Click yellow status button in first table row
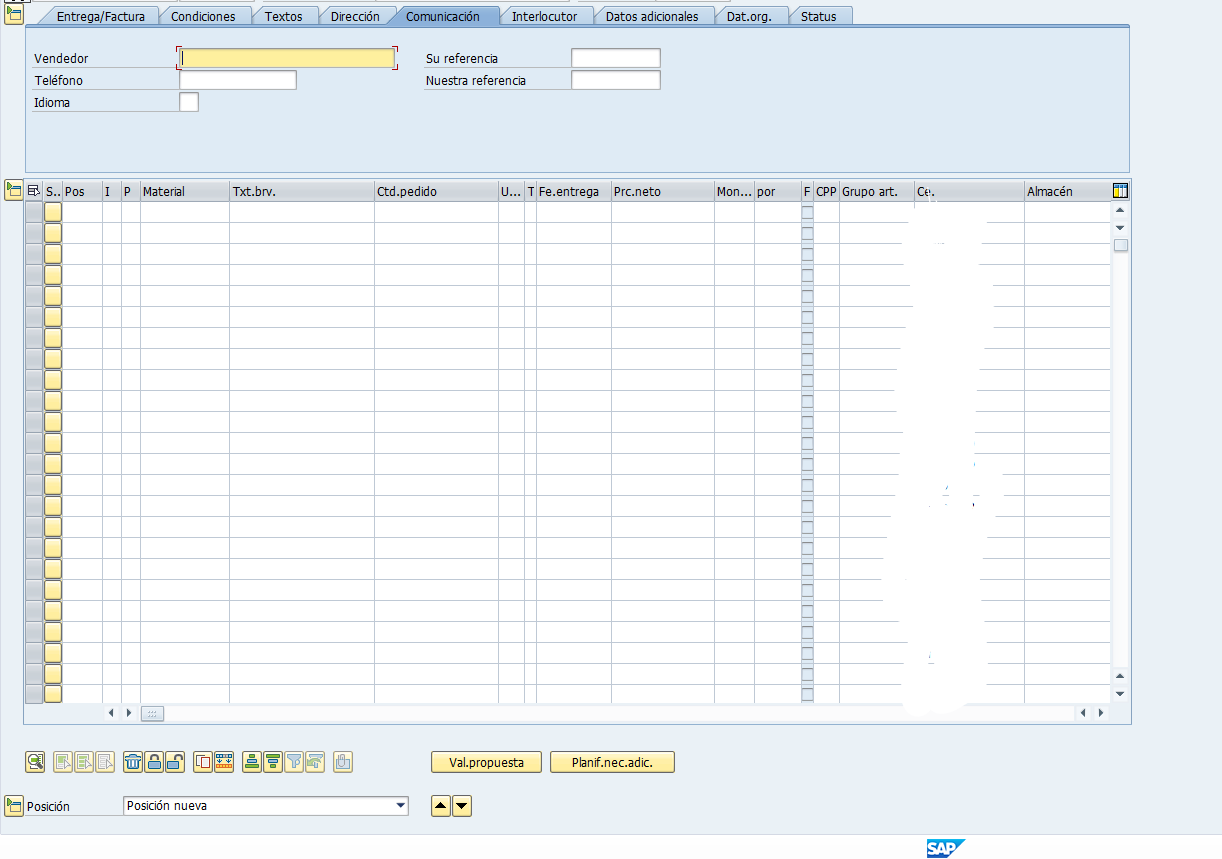This screenshot has width=1222, height=859. tap(53, 212)
